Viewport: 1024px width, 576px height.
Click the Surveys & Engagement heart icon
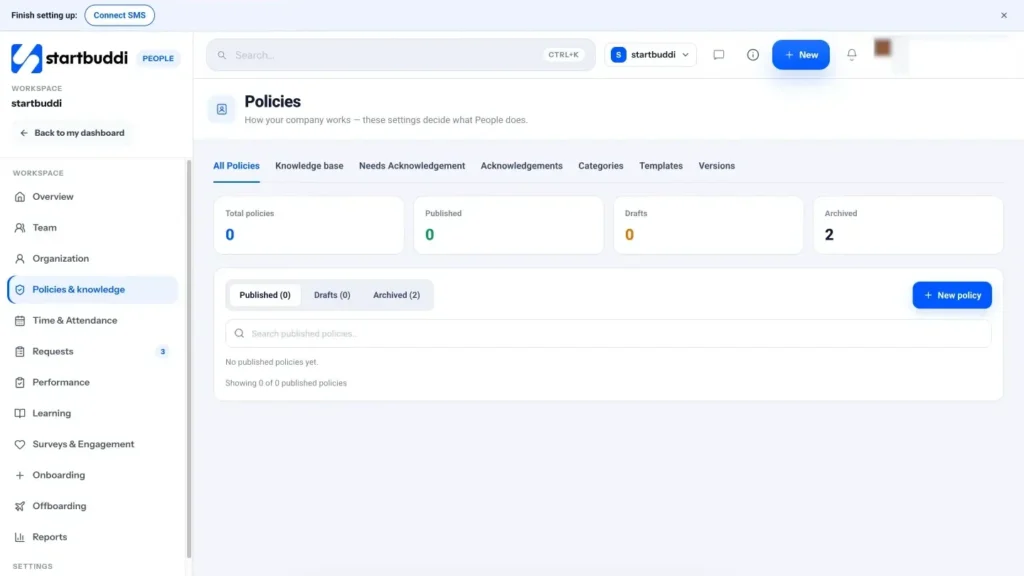(20, 444)
